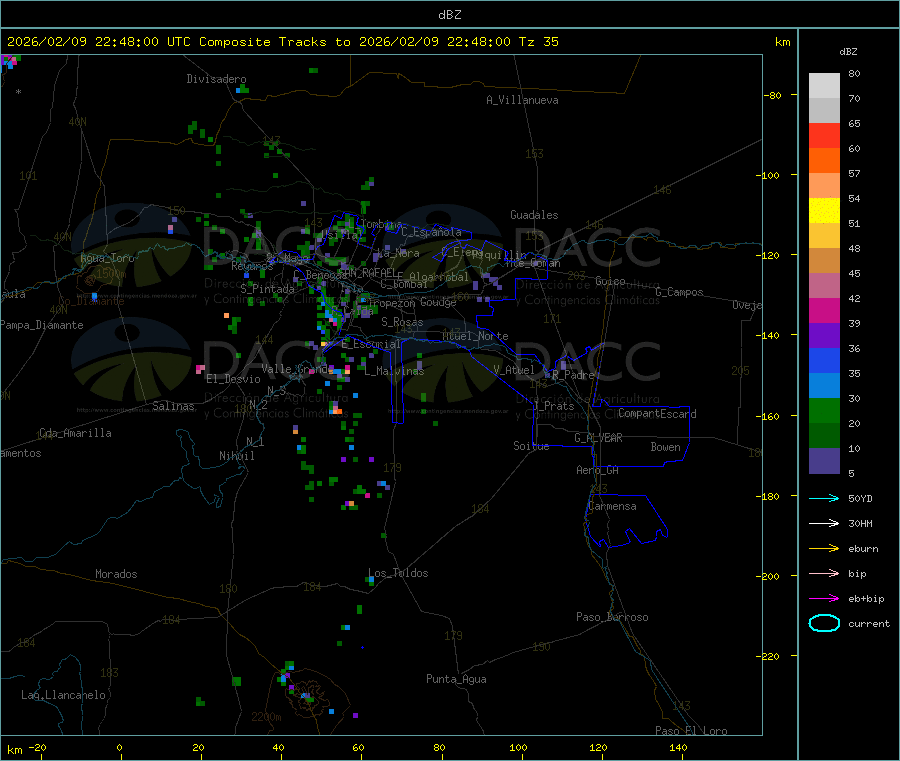Click the Pampa_Diamante map label
Image resolution: width=900 pixels, height=761 pixels.
tap(42, 325)
